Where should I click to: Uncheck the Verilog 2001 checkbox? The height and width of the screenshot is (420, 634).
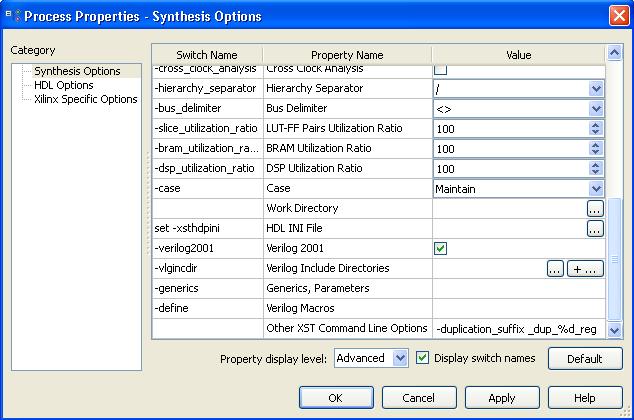click(440, 249)
